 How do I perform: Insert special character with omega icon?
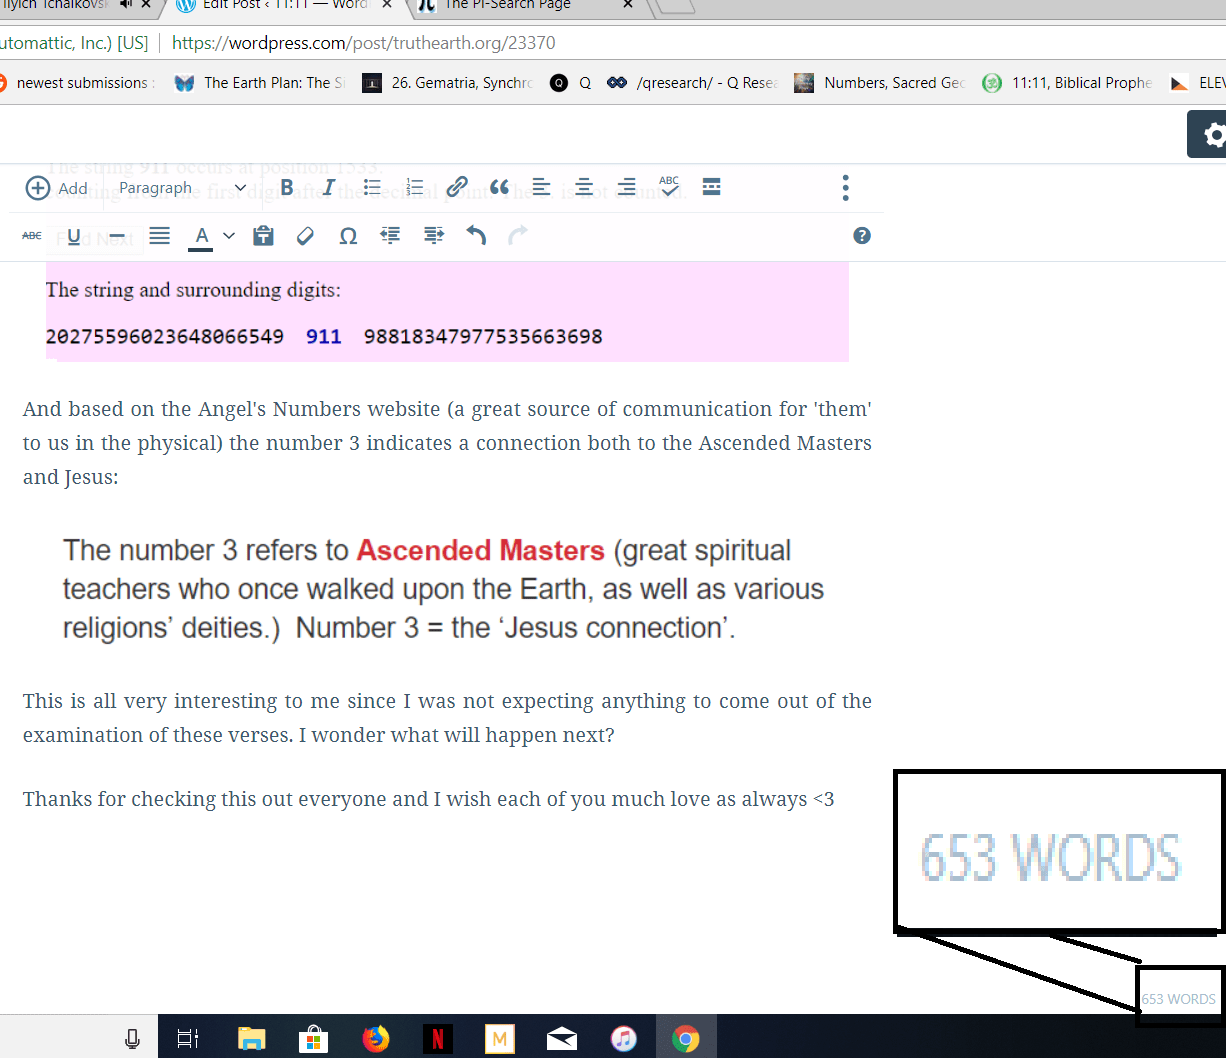(x=348, y=236)
